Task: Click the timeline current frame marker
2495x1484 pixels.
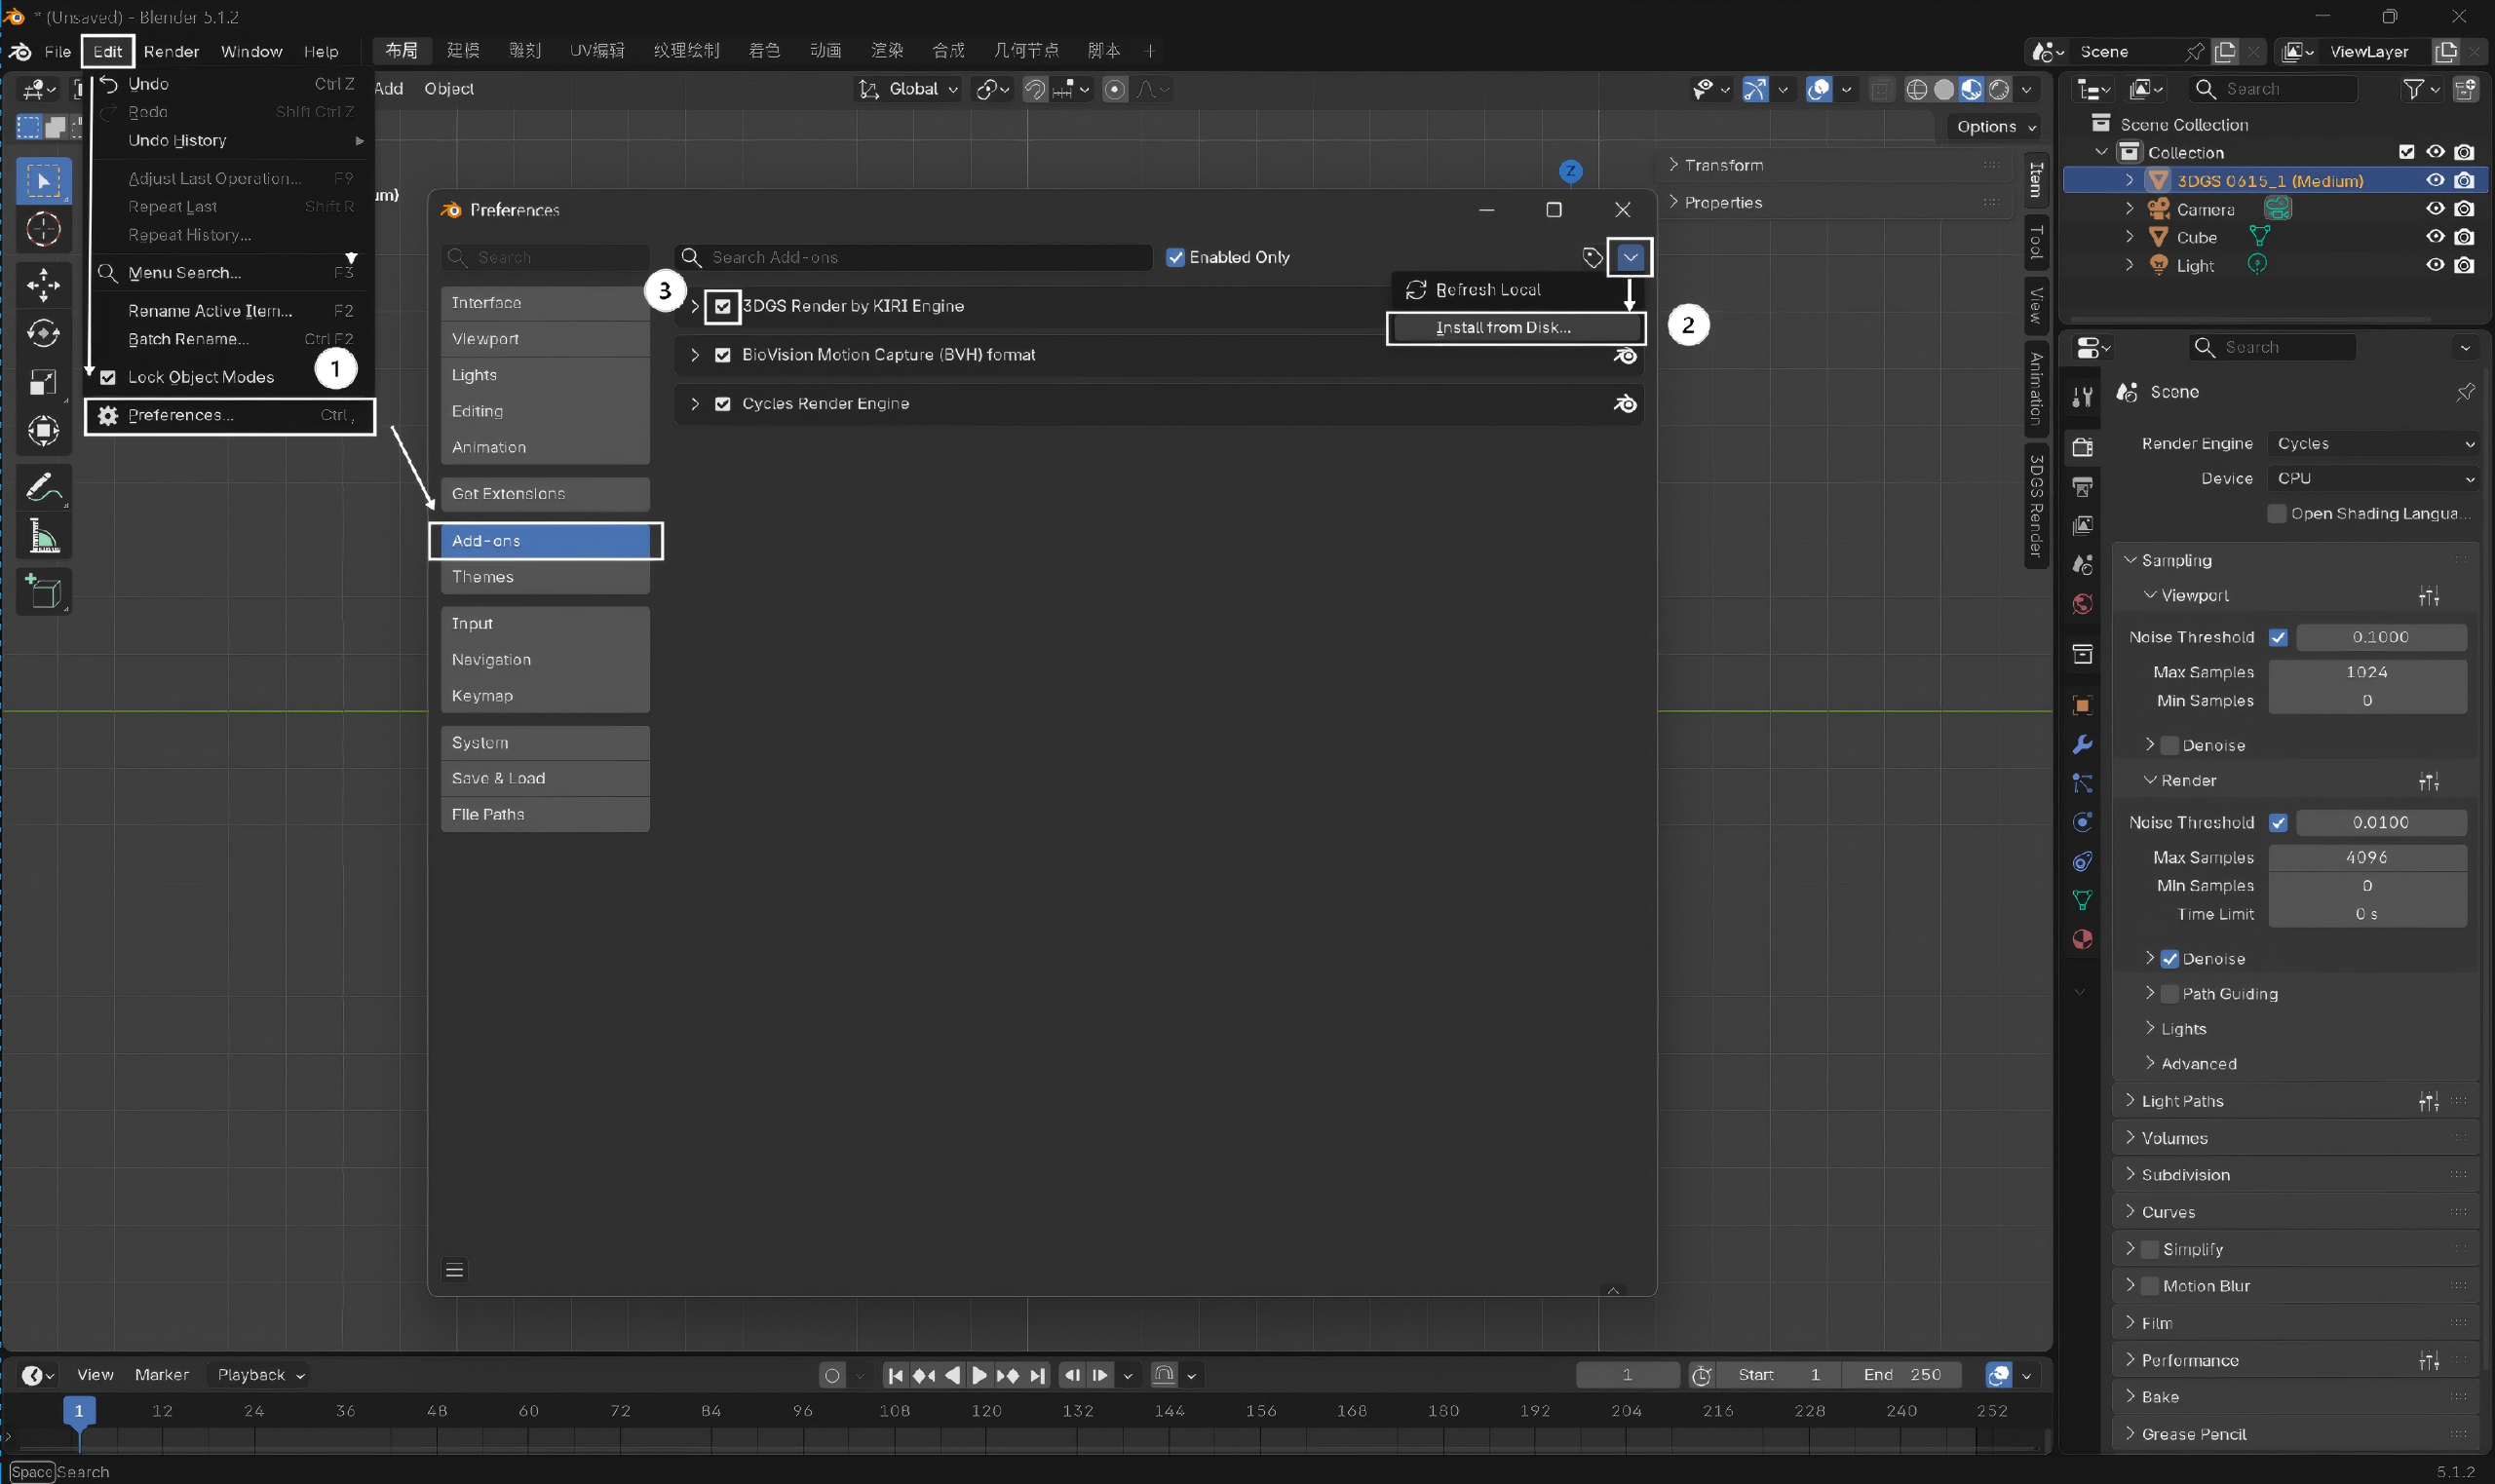Action: 79,1411
